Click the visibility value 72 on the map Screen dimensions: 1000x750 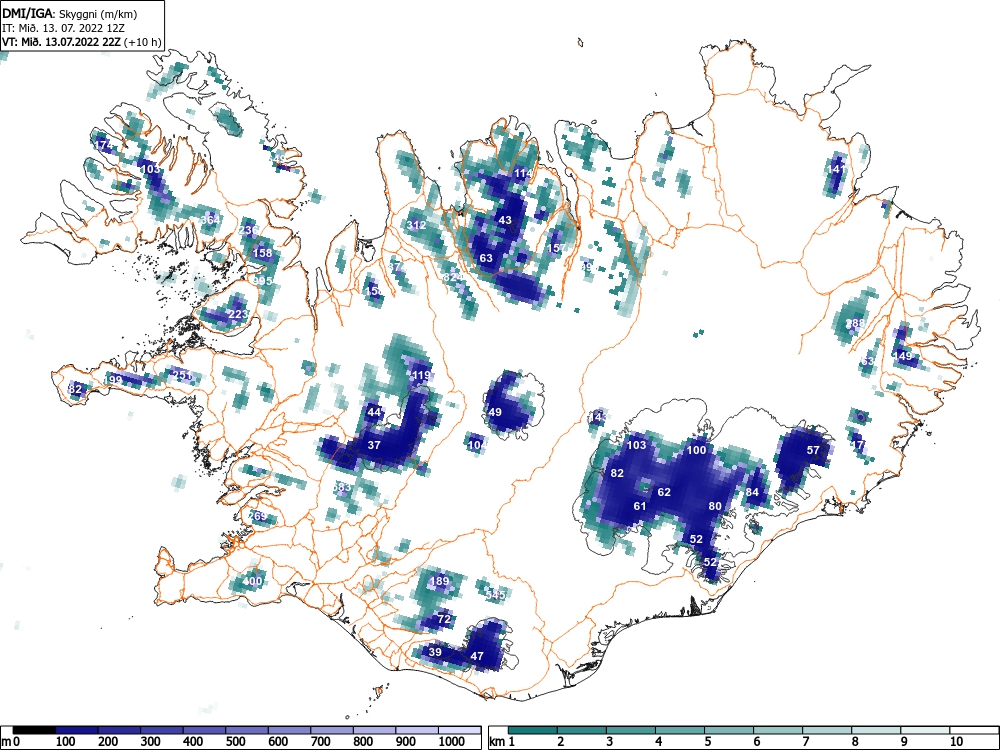445,619
